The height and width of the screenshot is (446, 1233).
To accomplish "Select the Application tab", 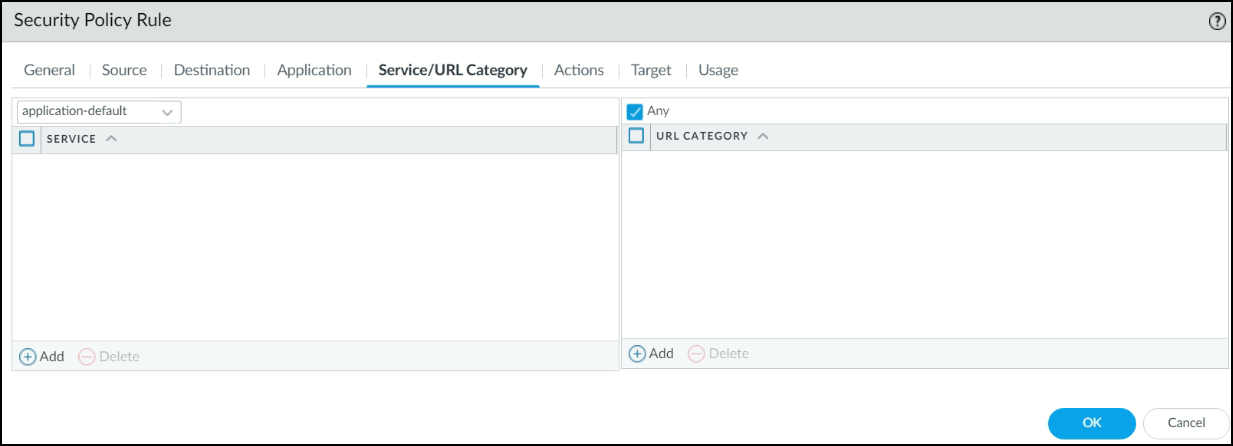I will [x=314, y=70].
